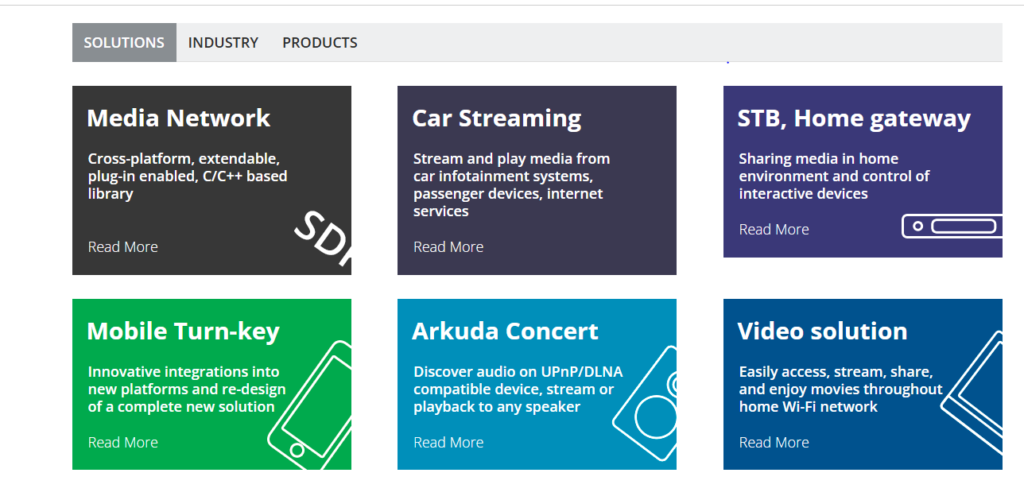Open Read More under Video solution
The width and height of the screenshot is (1024, 496).
(773, 443)
